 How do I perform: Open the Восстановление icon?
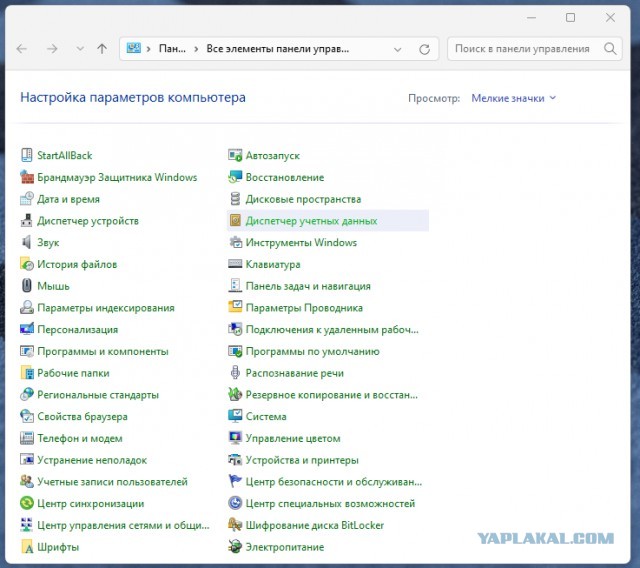[x=235, y=177]
